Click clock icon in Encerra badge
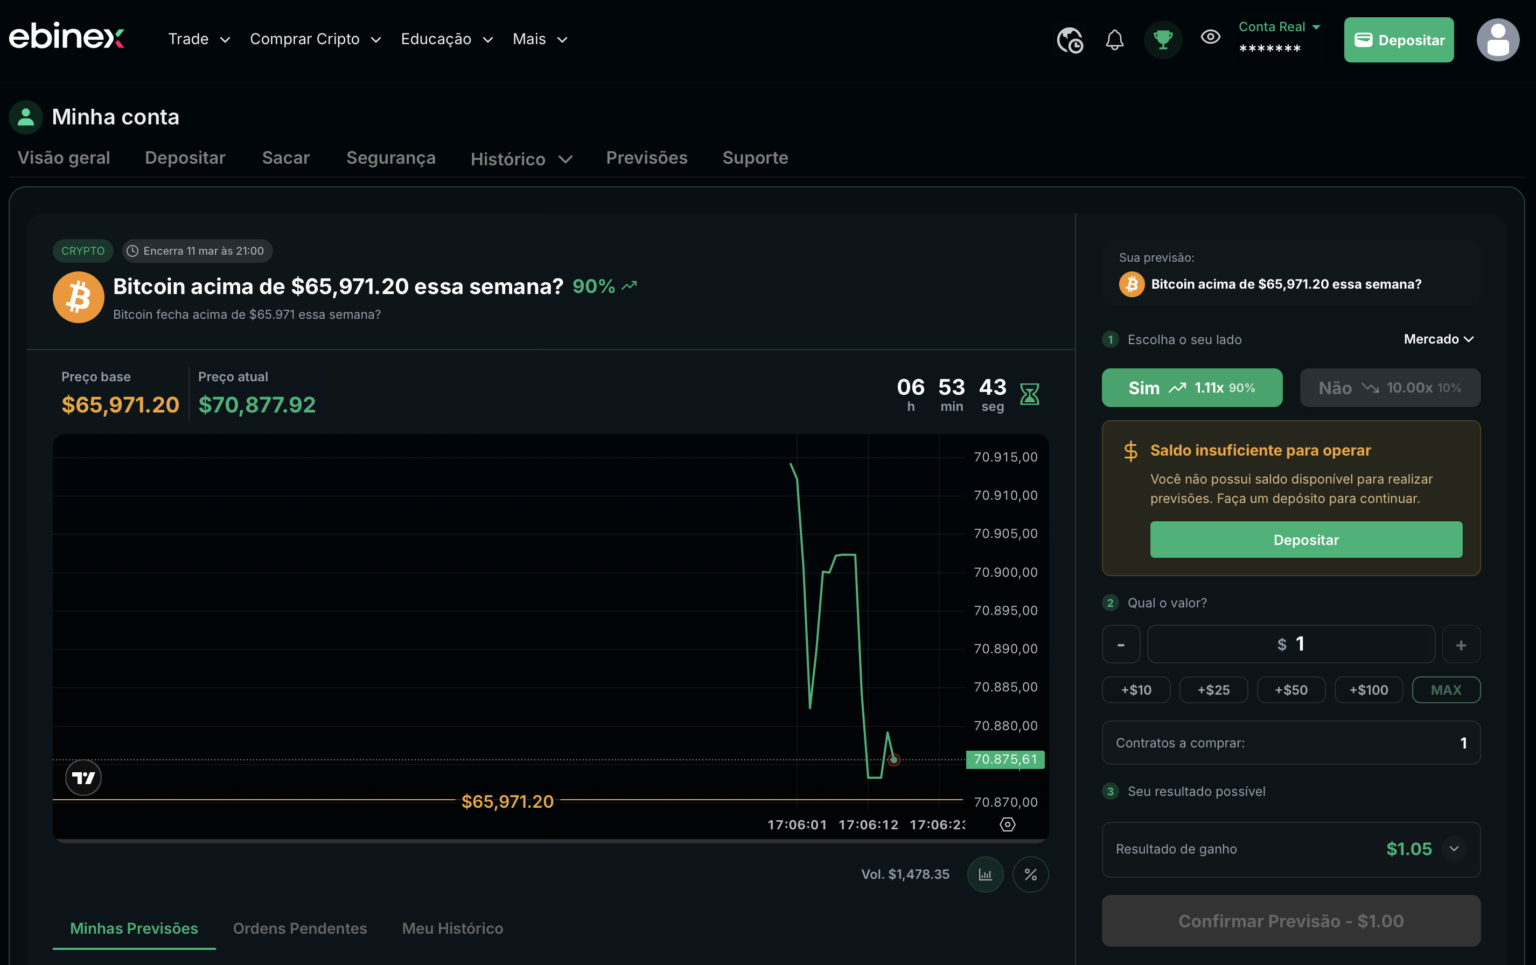1536x965 pixels. pyautogui.click(x=133, y=251)
